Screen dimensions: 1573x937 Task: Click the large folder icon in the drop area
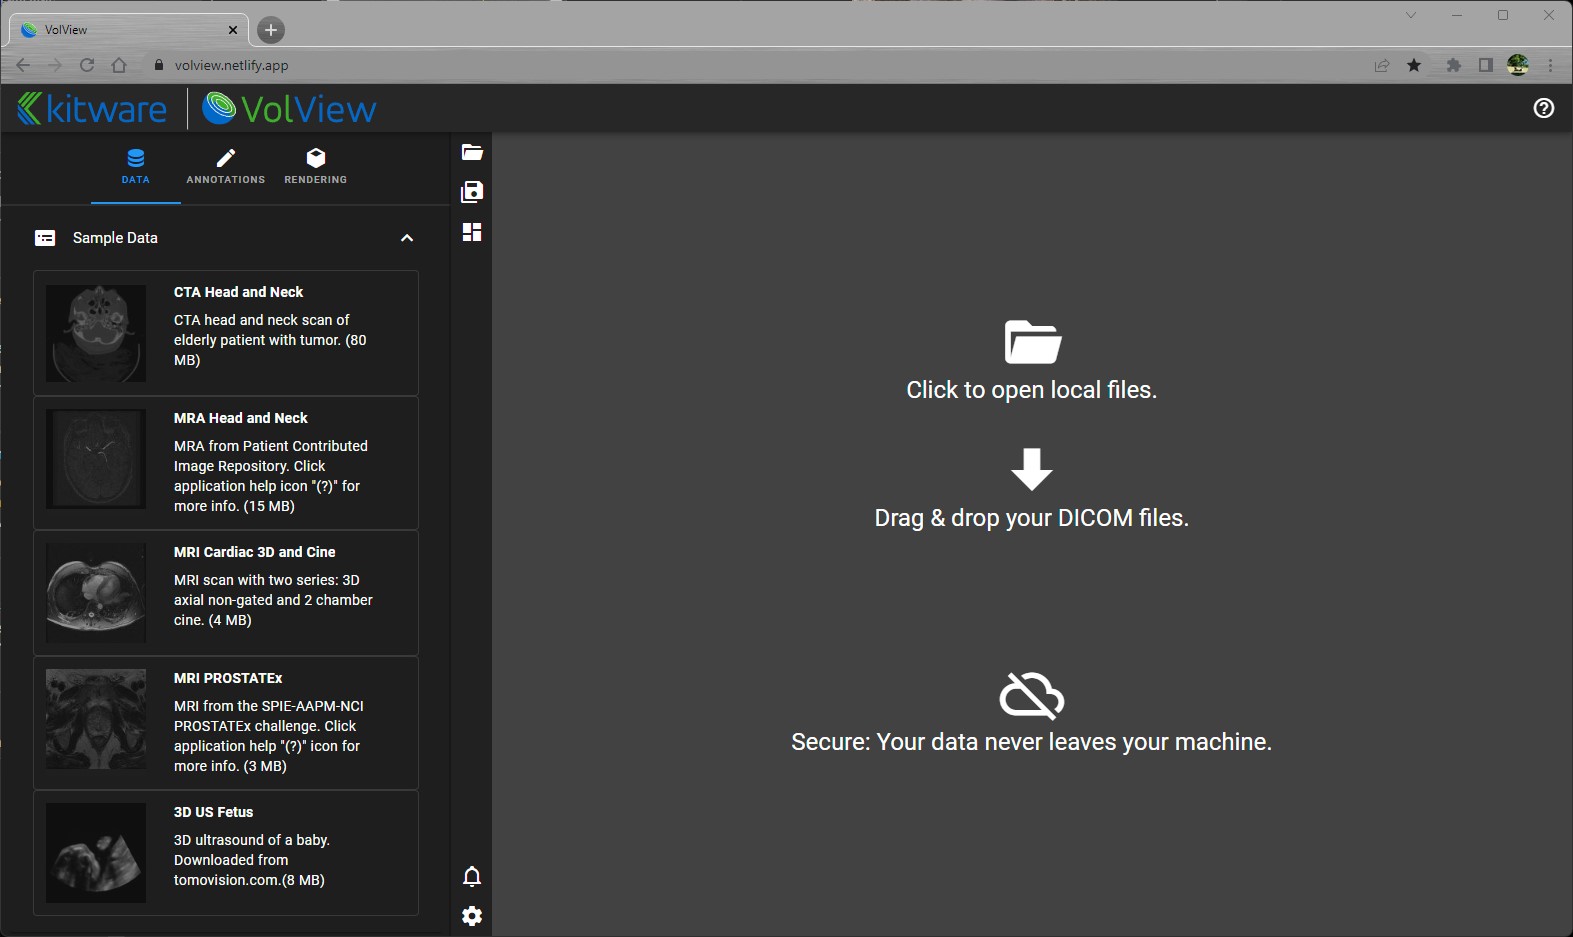1032,342
